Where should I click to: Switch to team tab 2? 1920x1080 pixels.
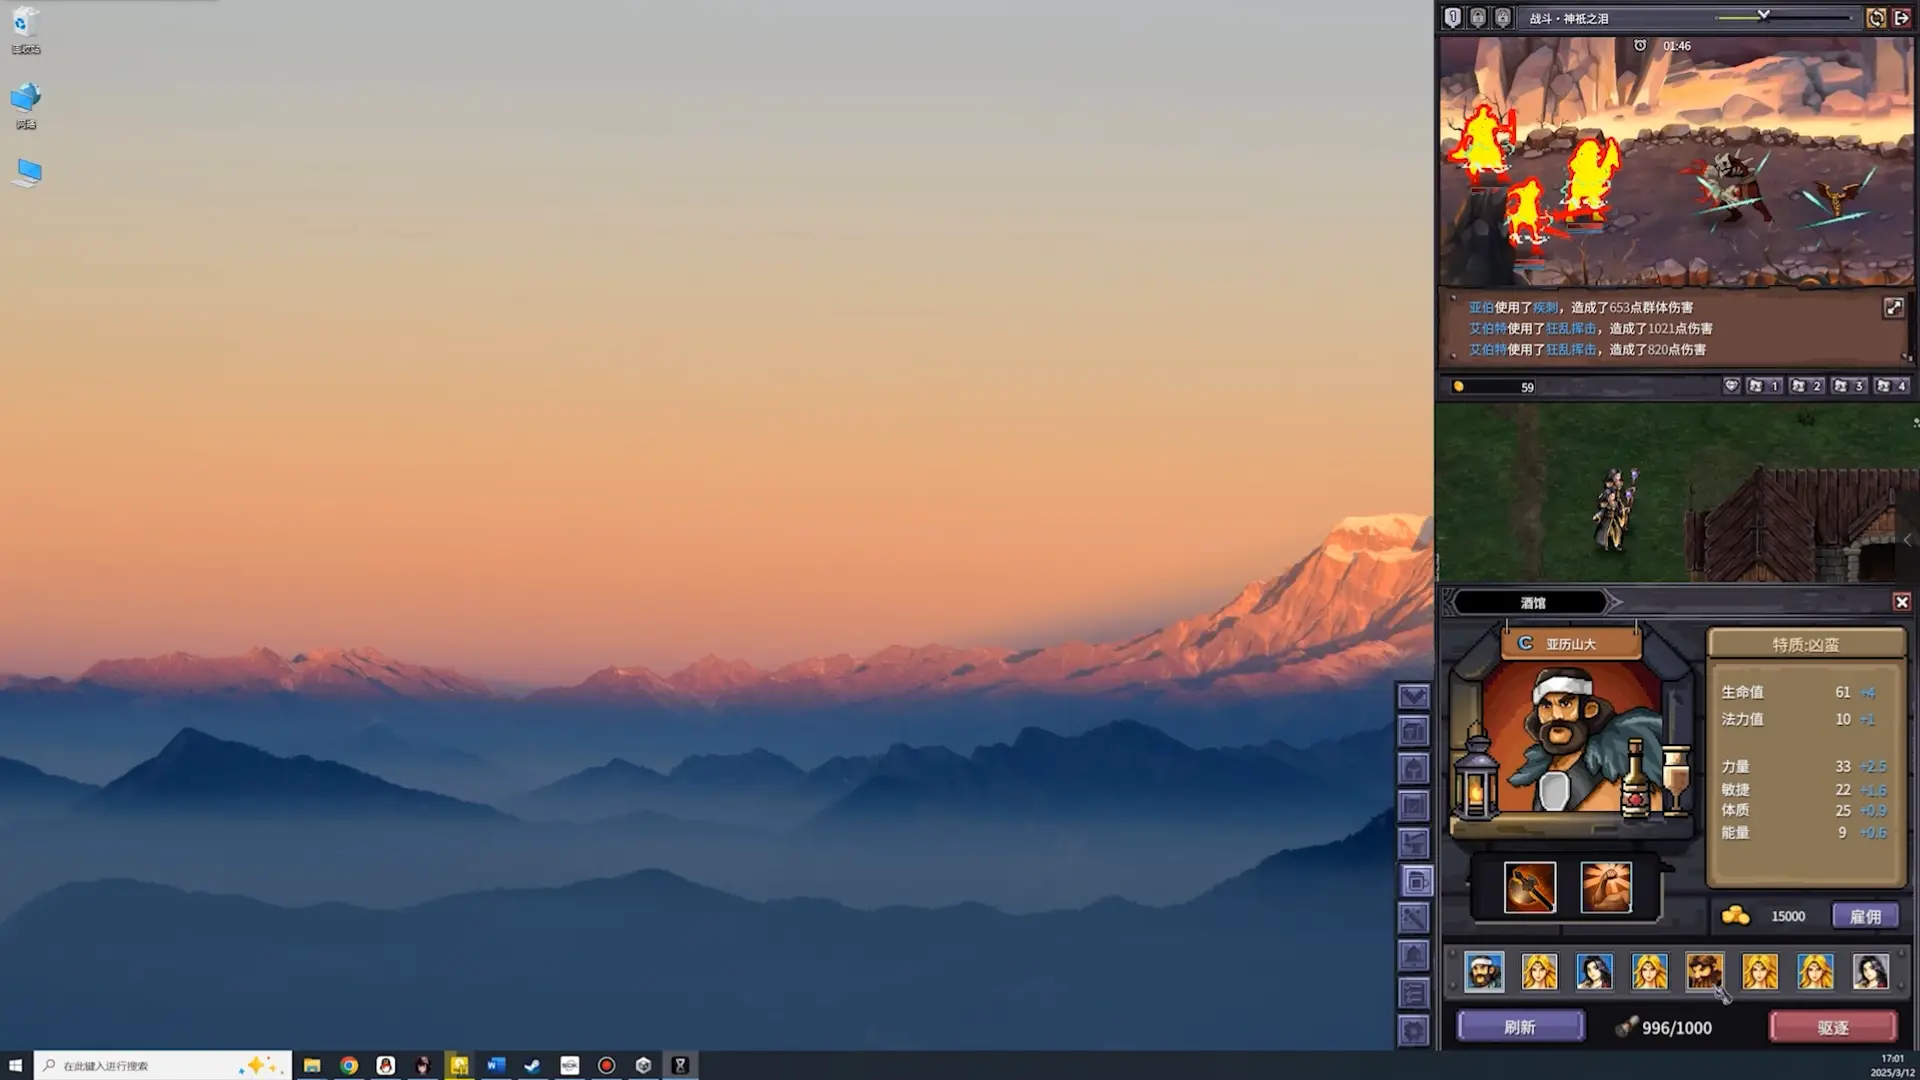1806,386
